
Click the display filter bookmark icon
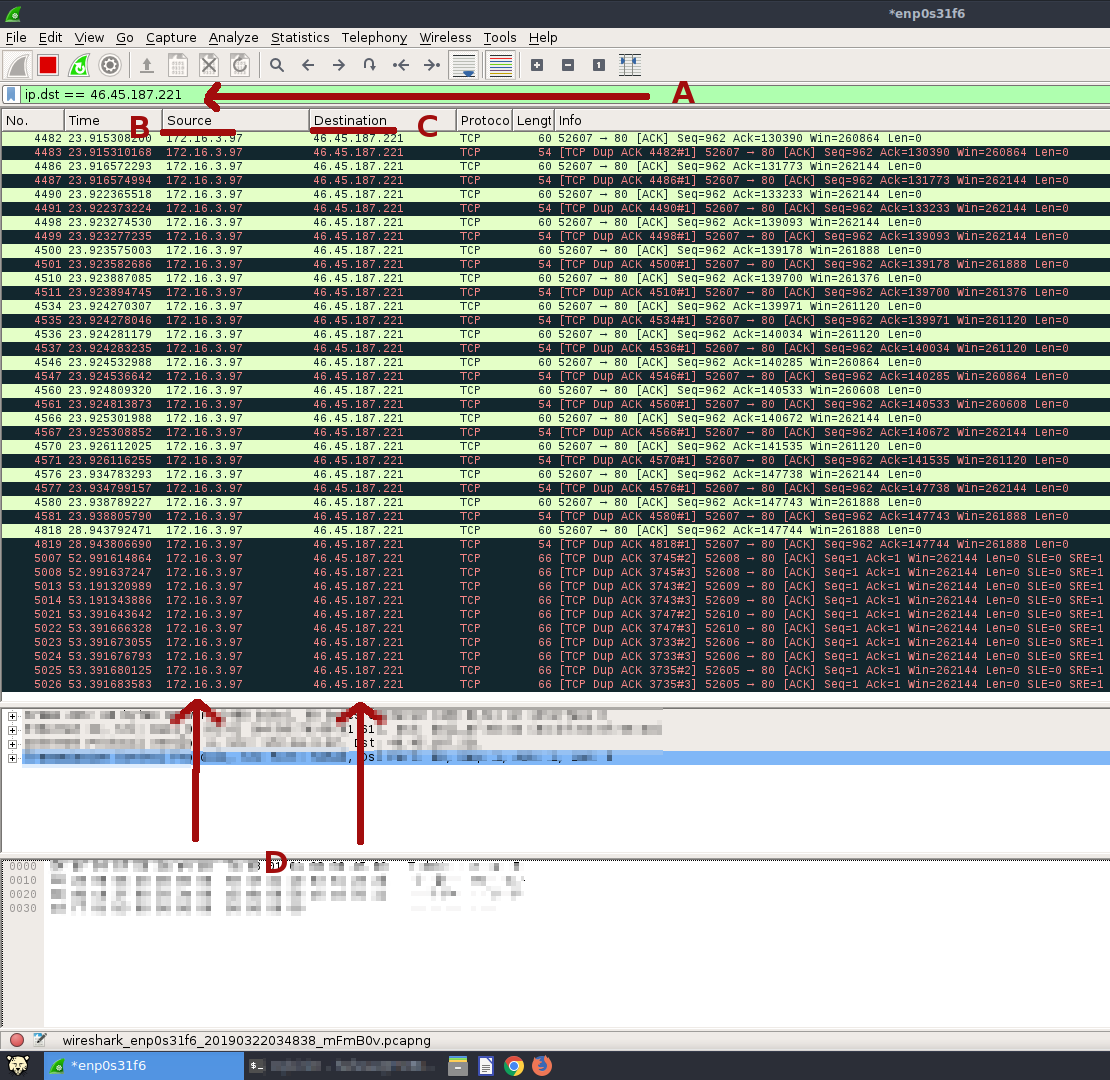[11, 94]
